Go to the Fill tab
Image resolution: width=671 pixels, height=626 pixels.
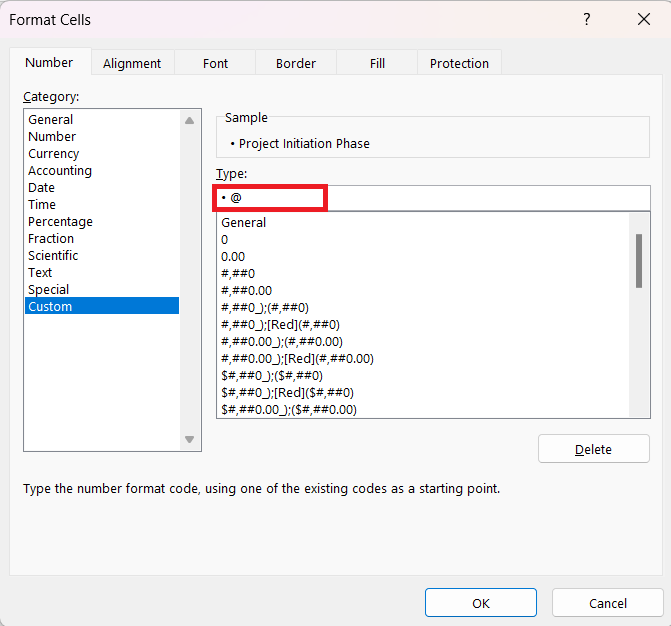(x=377, y=63)
